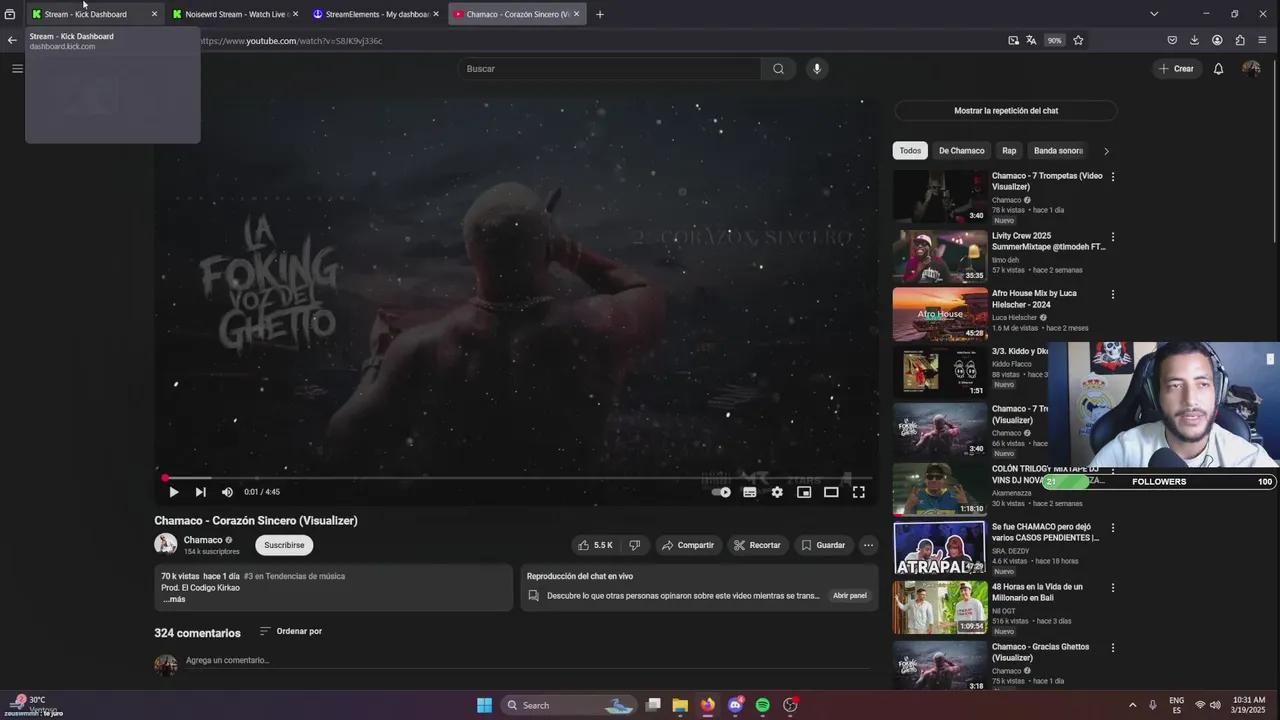Screen dimensions: 1280x720
Task: Open options for 48 Horas video
Action: tap(1113, 588)
